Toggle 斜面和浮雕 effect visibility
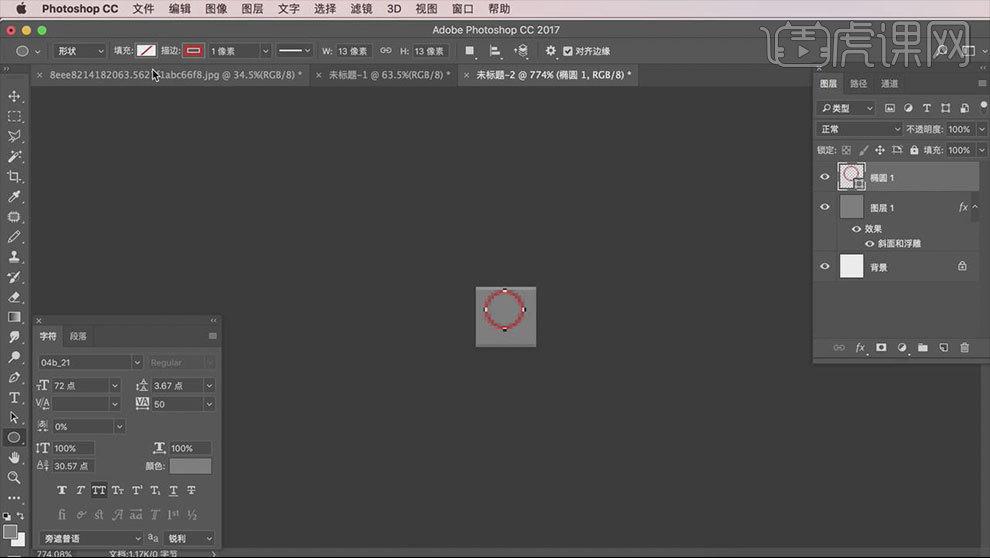990x558 pixels. point(869,244)
